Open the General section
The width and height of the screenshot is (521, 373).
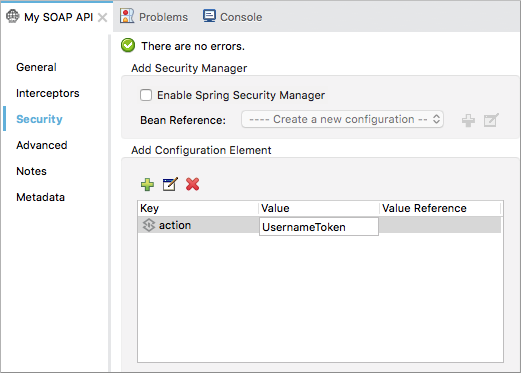(x=36, y=67)
